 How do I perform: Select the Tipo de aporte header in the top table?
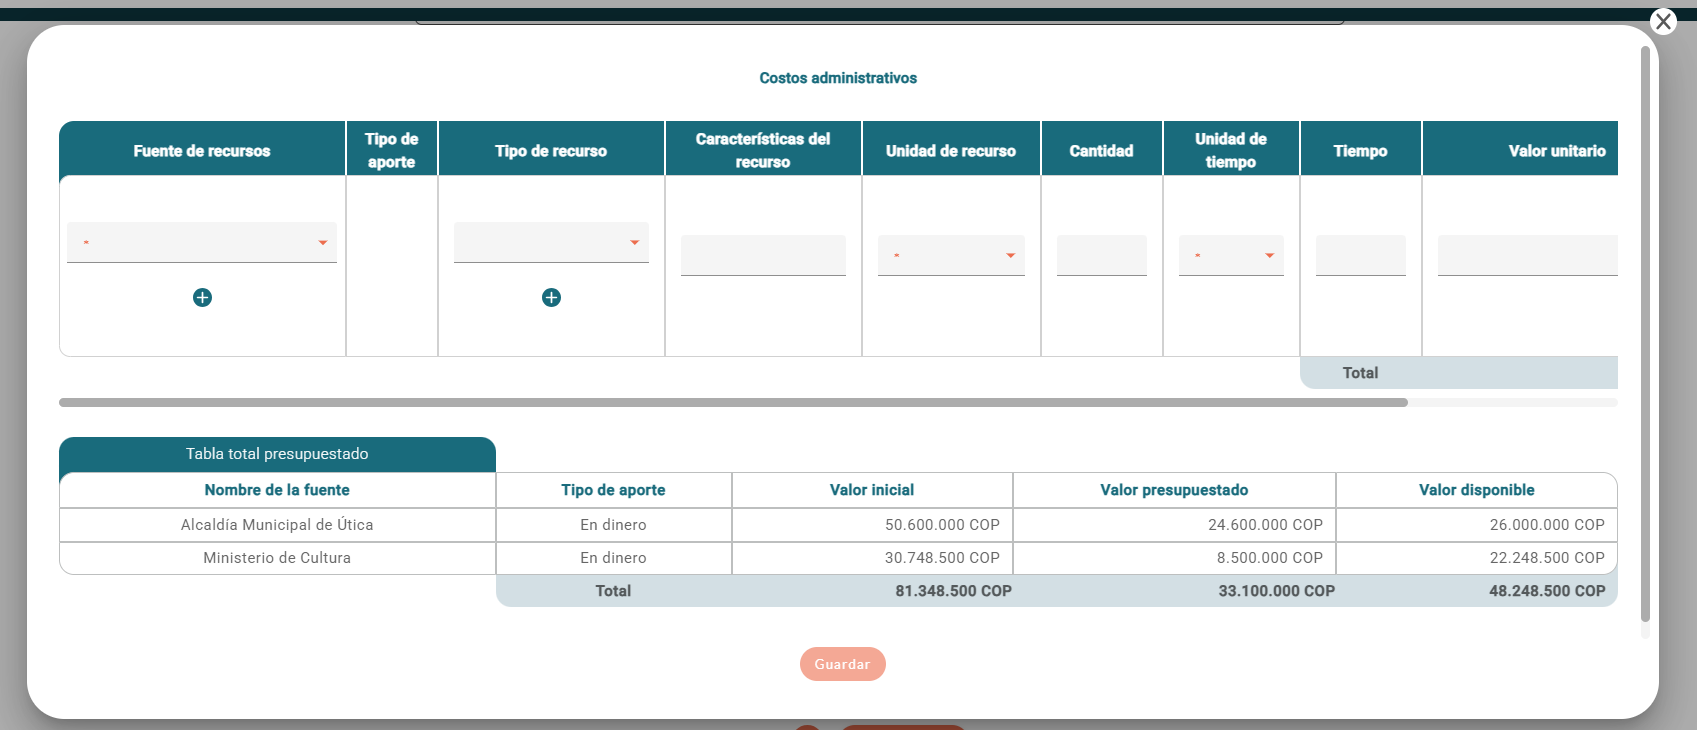pos(392,150)
